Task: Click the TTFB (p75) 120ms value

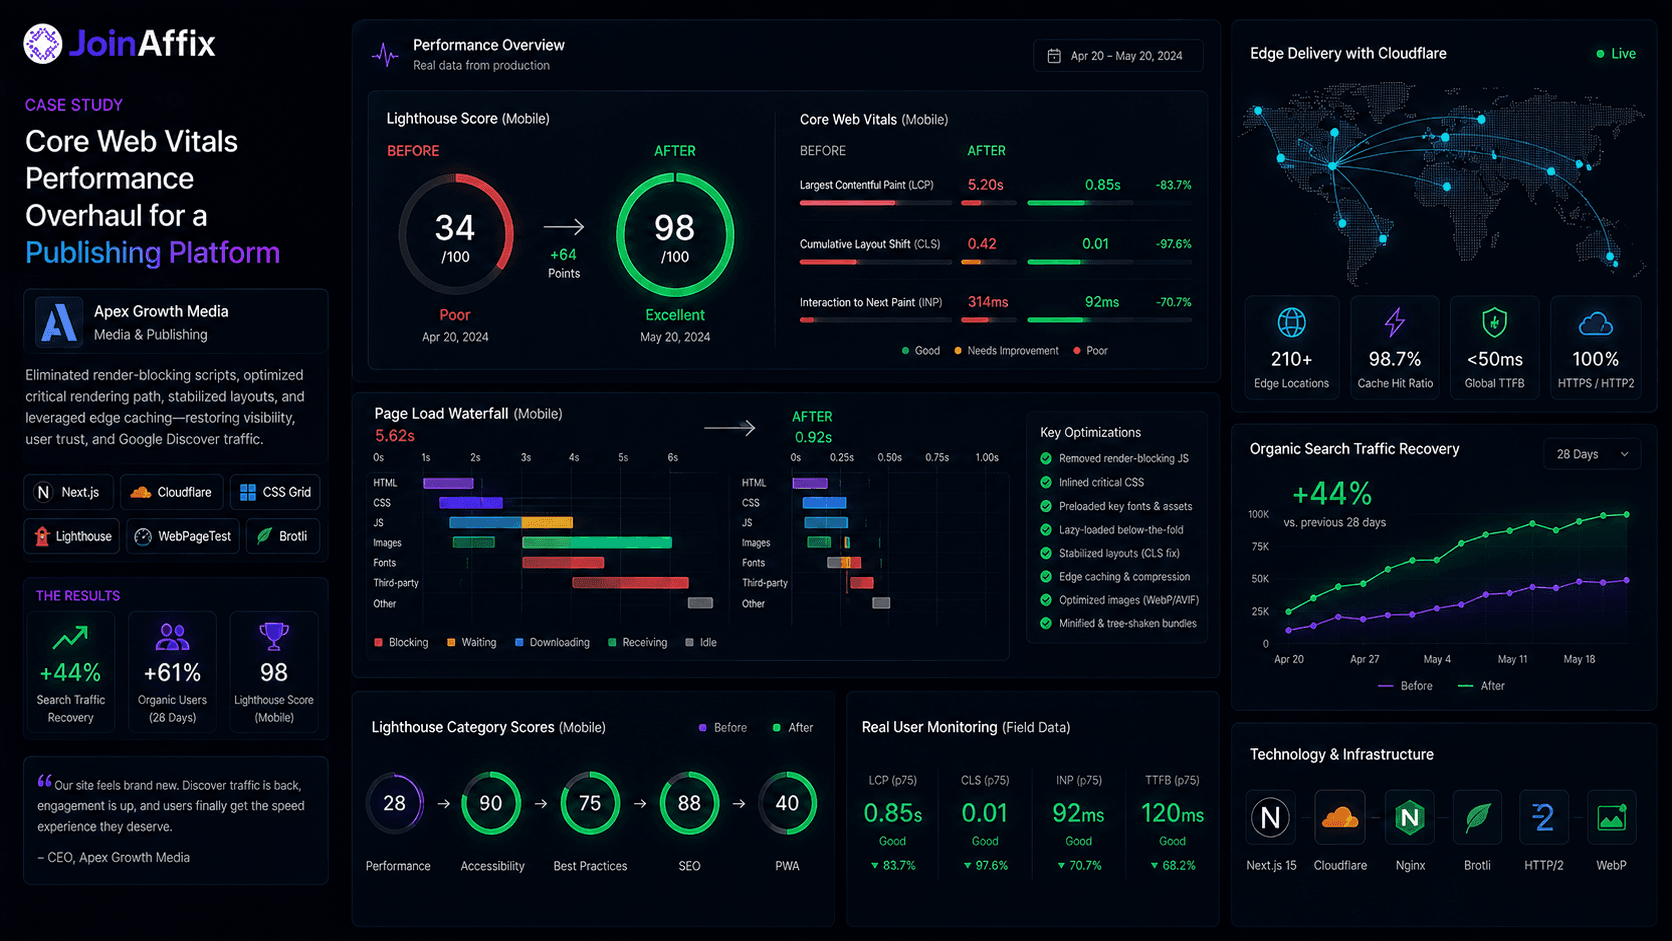Action: coord(1172,813)
